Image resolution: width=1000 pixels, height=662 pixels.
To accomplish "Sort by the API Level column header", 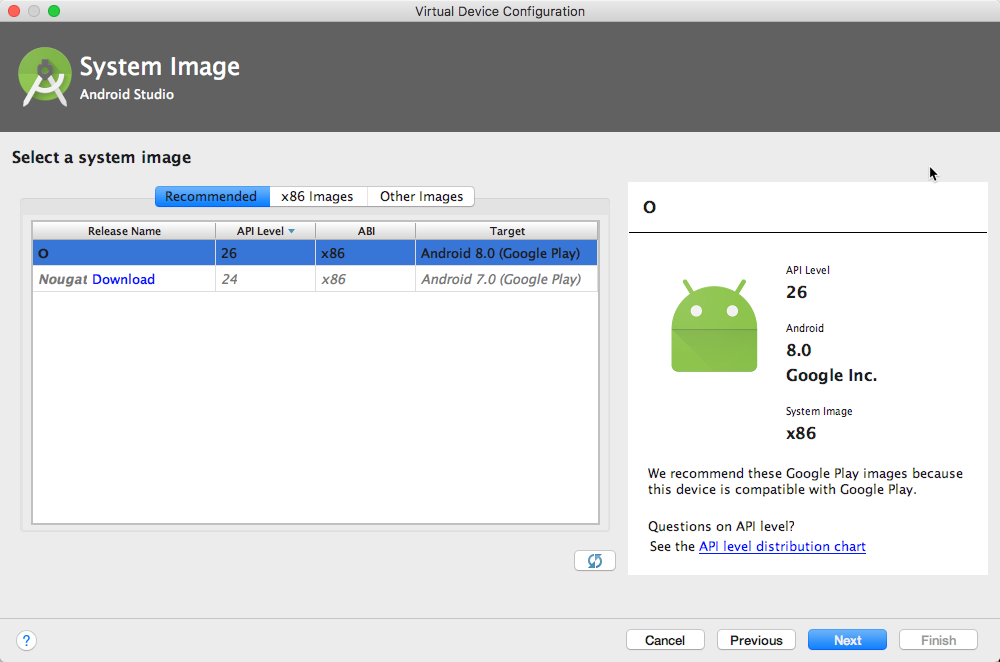I will click(x=265, y=231).
